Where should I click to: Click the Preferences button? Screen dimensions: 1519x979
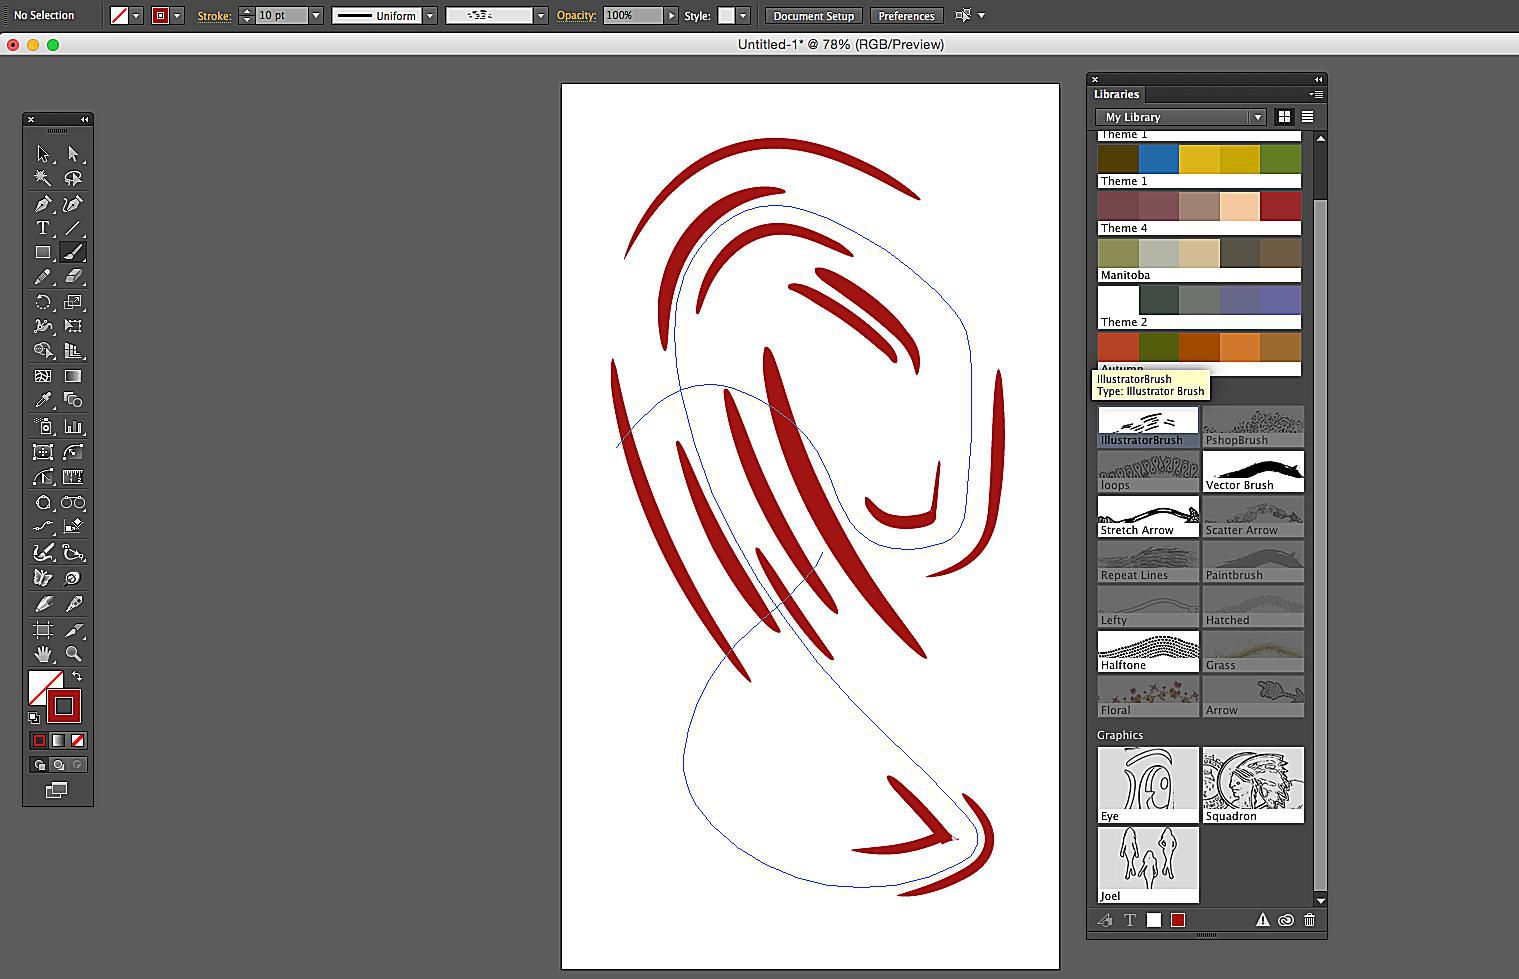coord(906,16)
